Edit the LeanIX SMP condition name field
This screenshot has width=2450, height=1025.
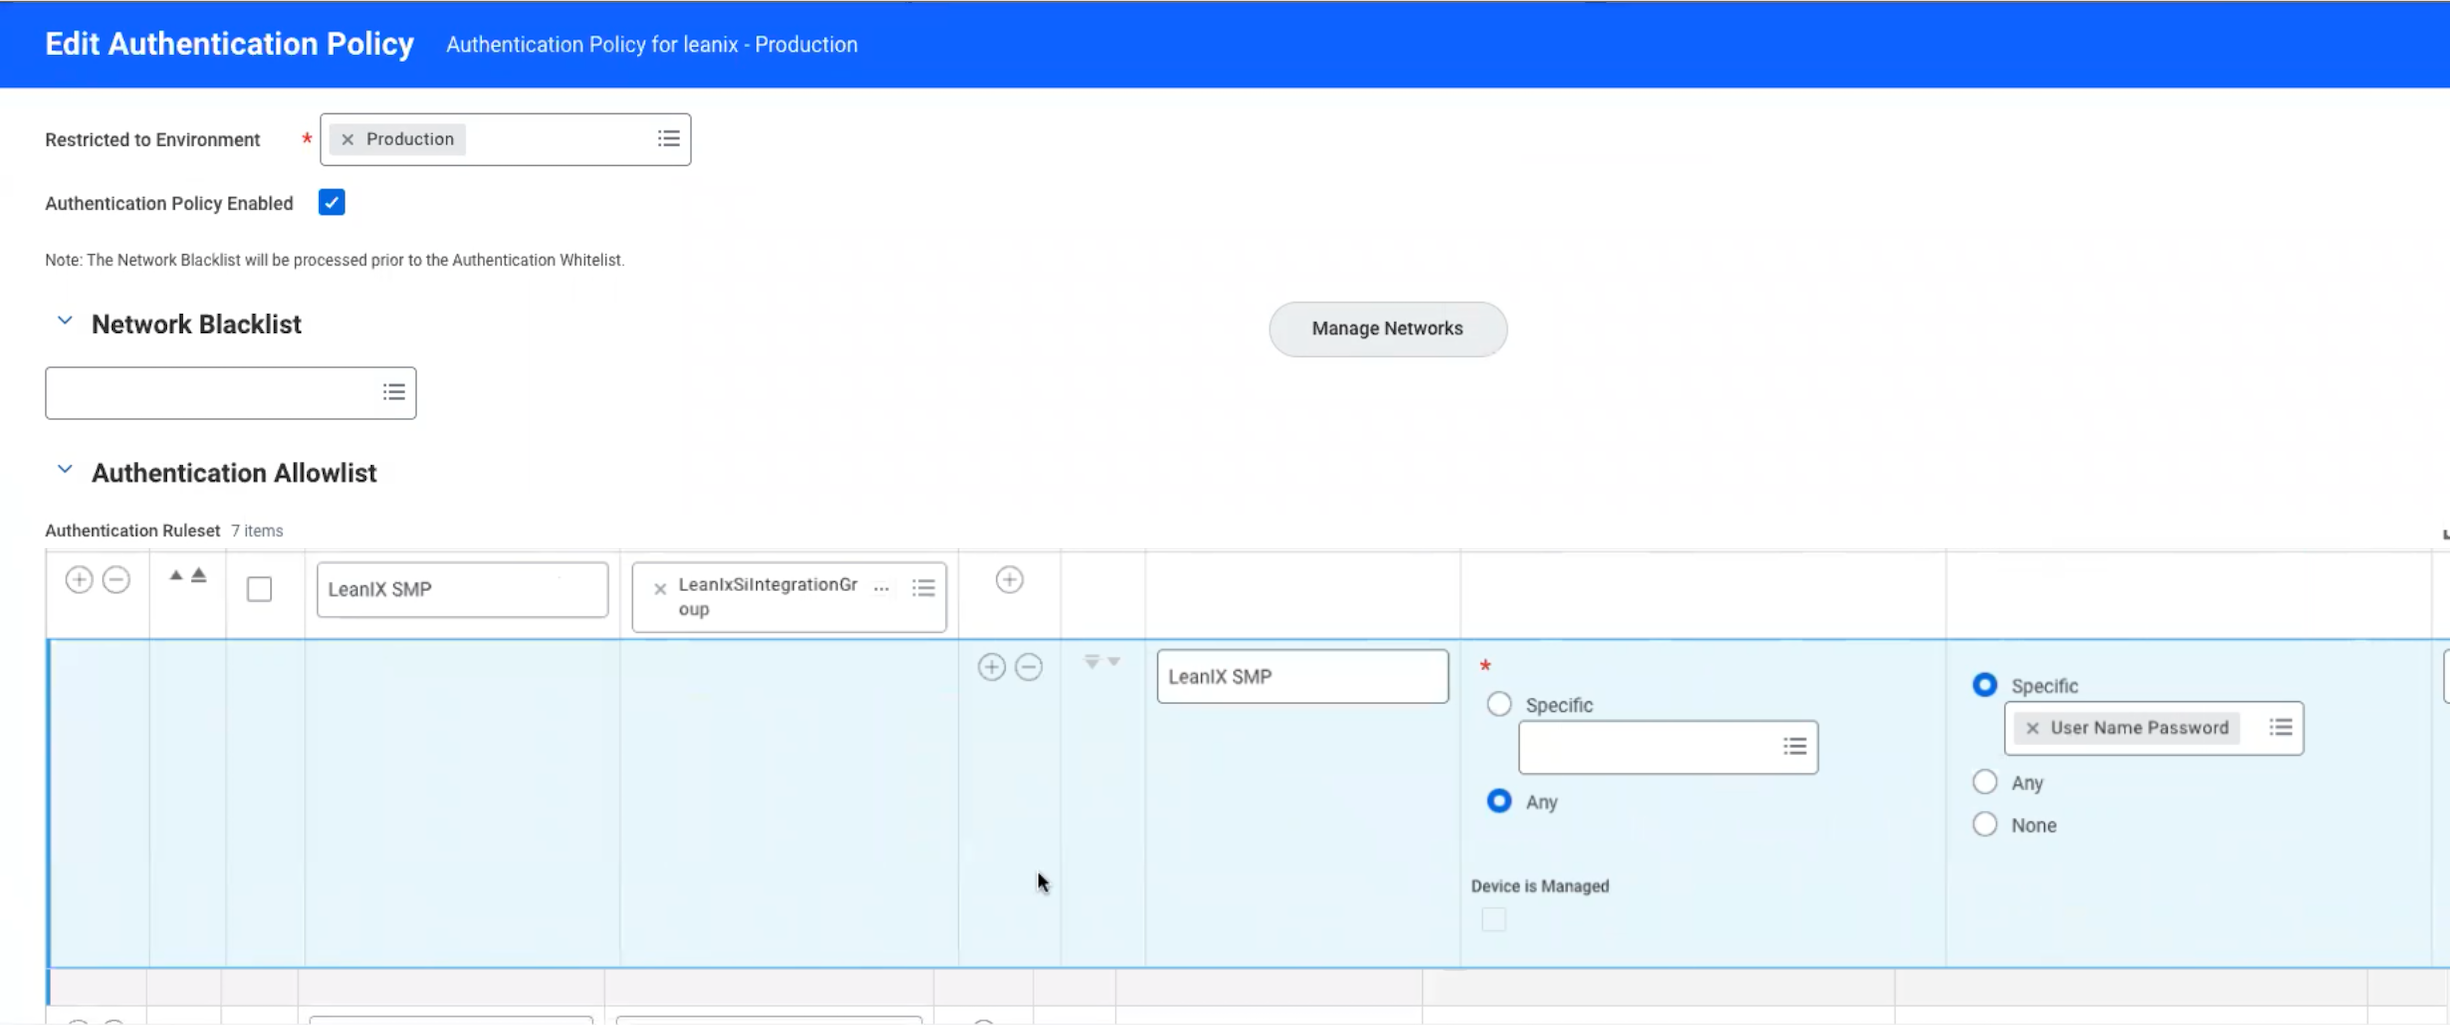pos(1302,676)
